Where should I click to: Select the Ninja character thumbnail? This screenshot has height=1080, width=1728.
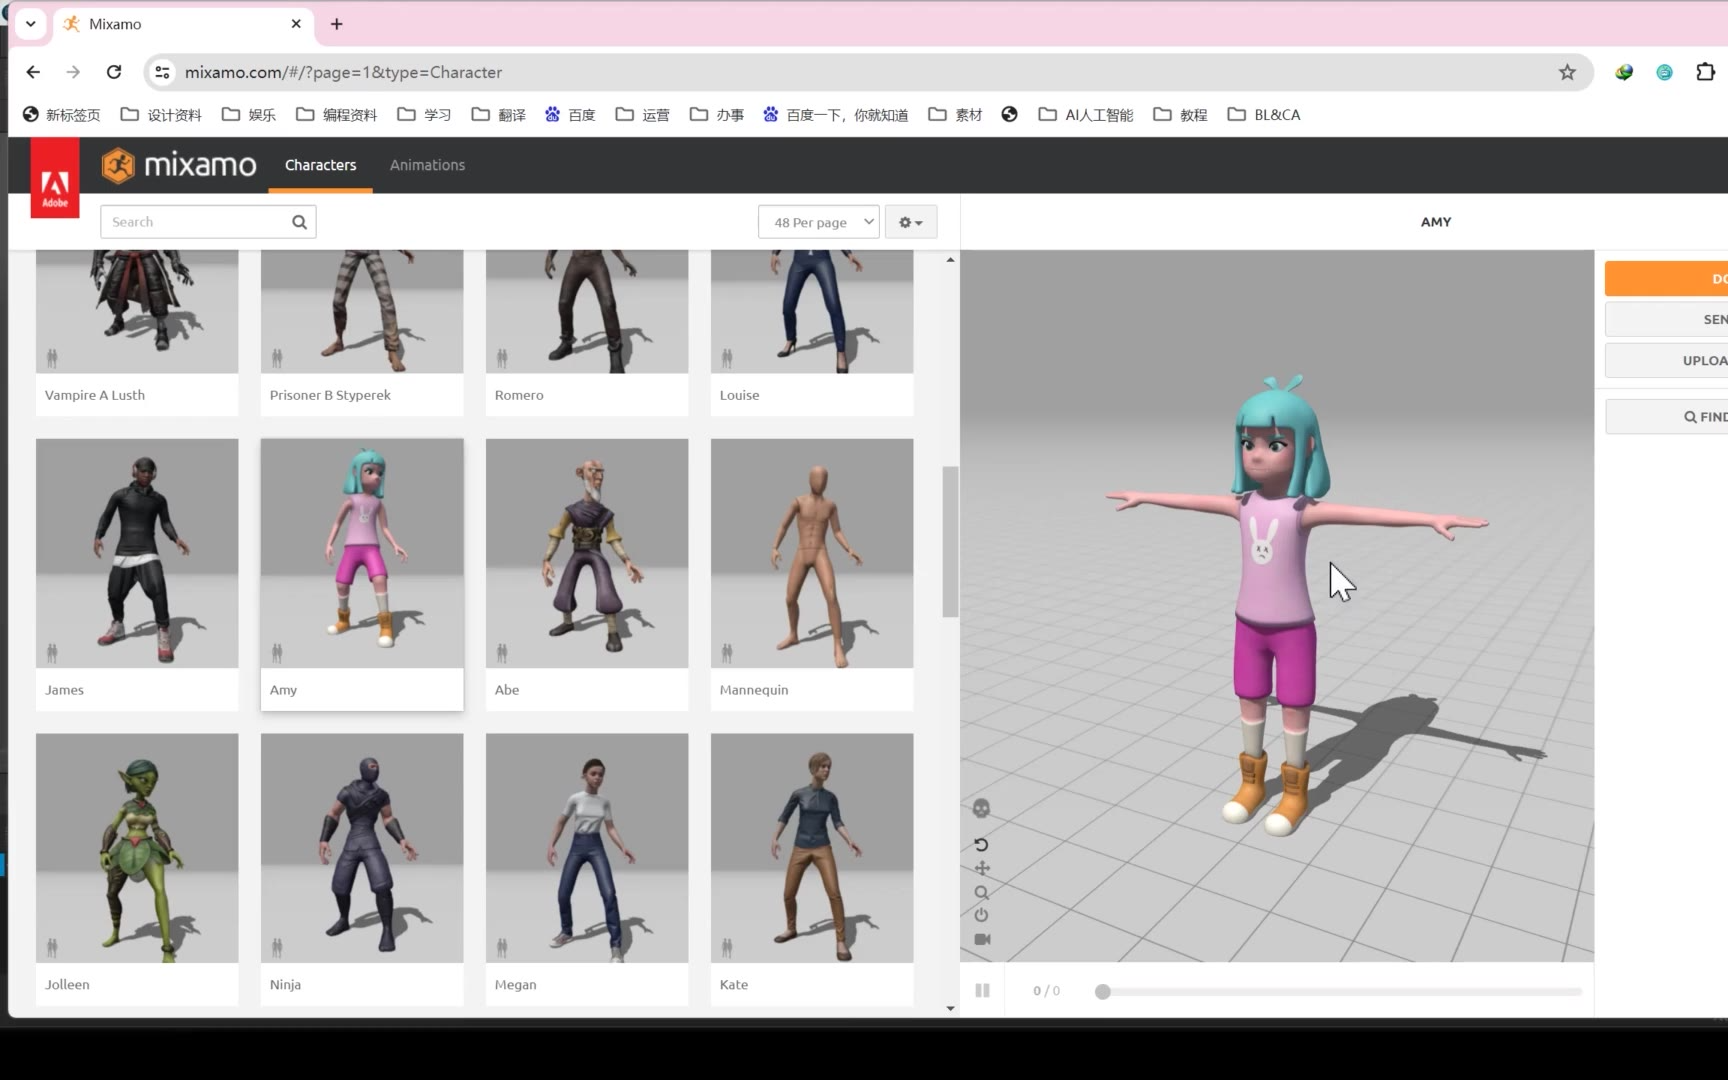362,848
